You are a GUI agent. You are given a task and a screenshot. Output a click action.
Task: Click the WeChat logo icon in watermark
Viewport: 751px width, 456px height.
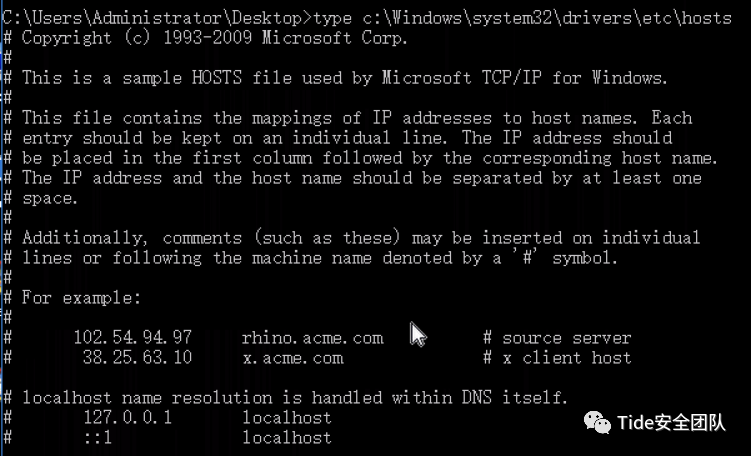(x=597, y=422)
